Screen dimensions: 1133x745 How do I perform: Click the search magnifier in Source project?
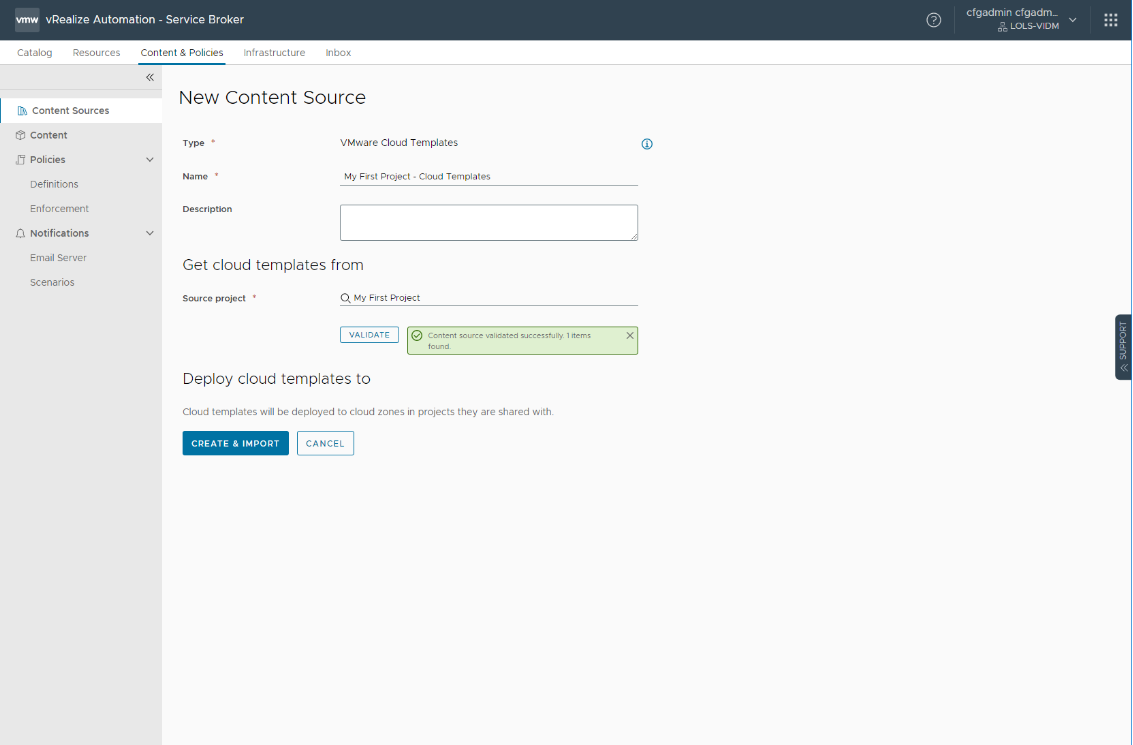345,298
